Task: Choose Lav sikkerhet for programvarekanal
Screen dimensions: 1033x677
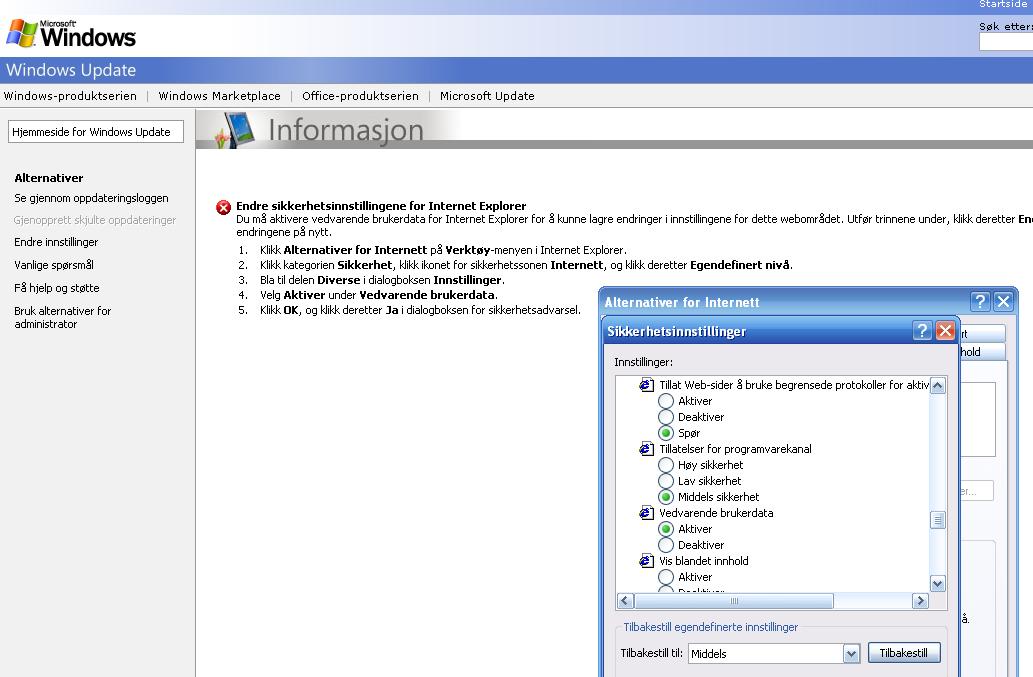Action: (x=666, y=481)
